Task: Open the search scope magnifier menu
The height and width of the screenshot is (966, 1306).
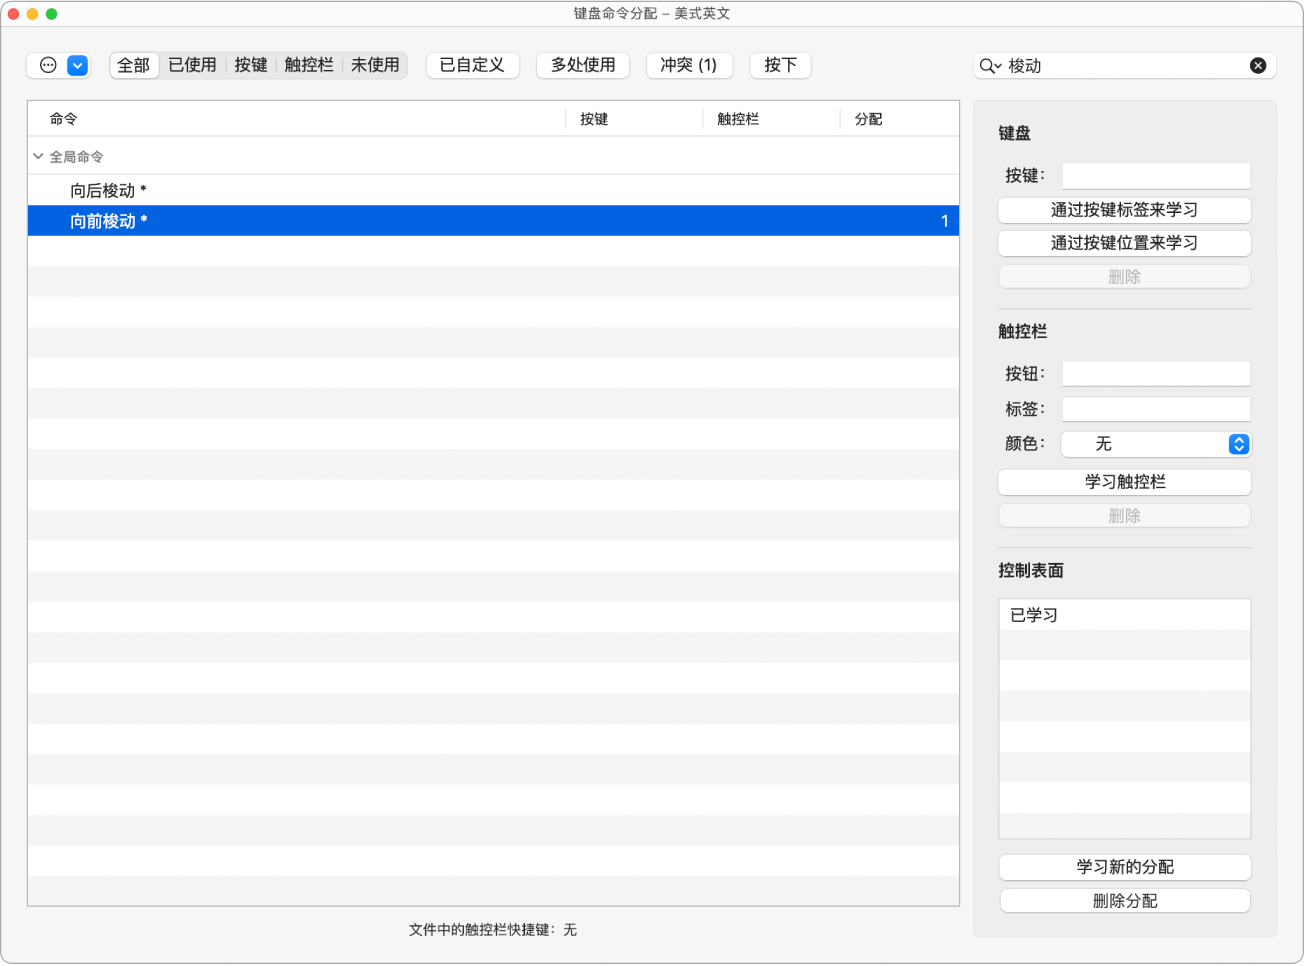Action: (x=989, y=65)
